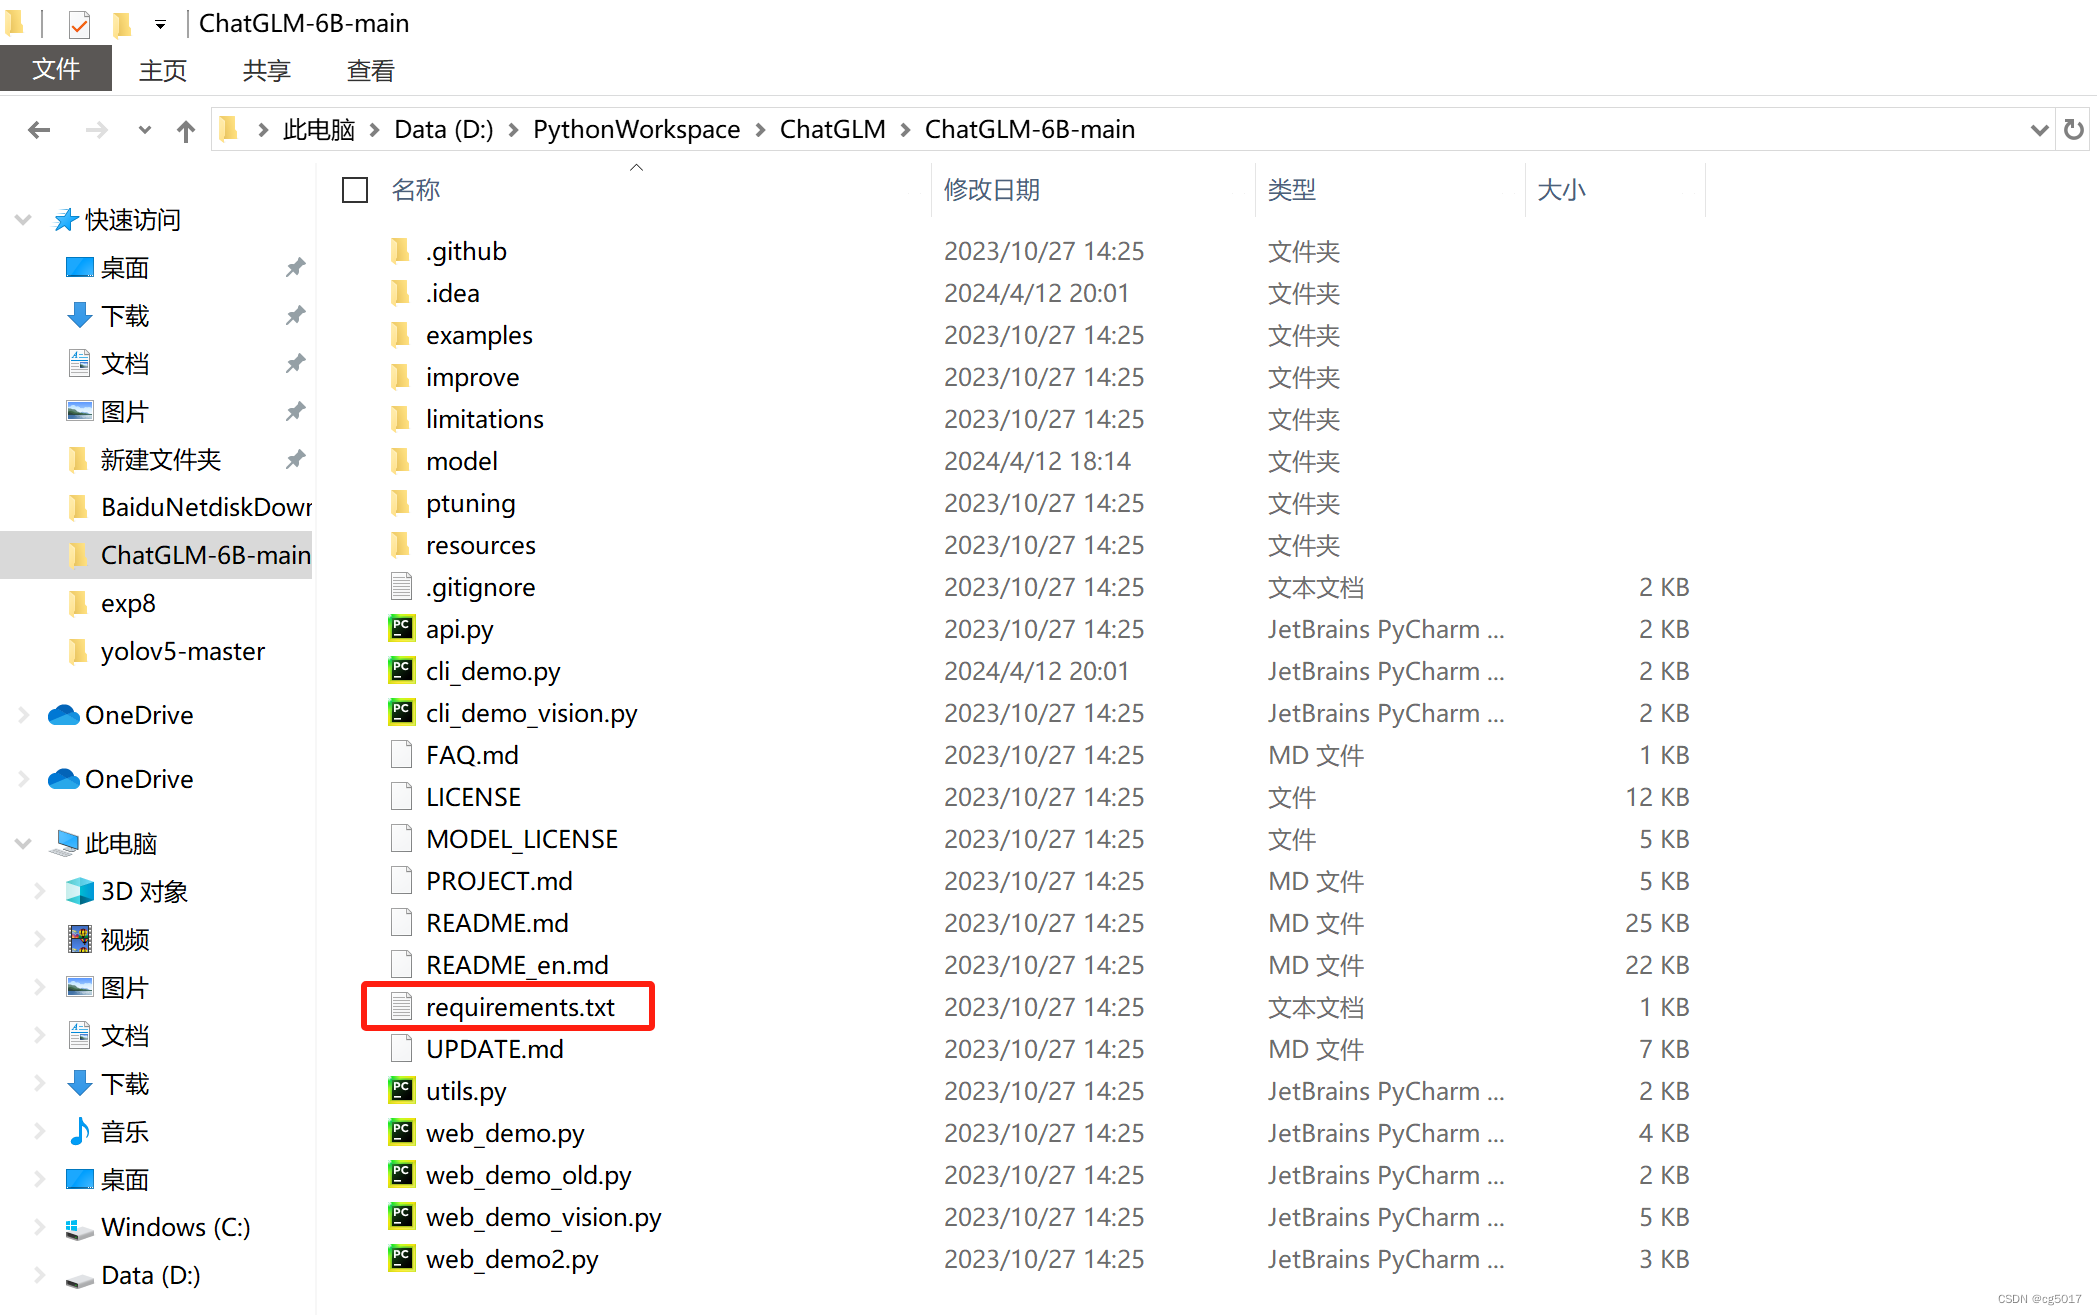
Task: Sort by 修改日期 column header
Action: click(x=992, y=190)
